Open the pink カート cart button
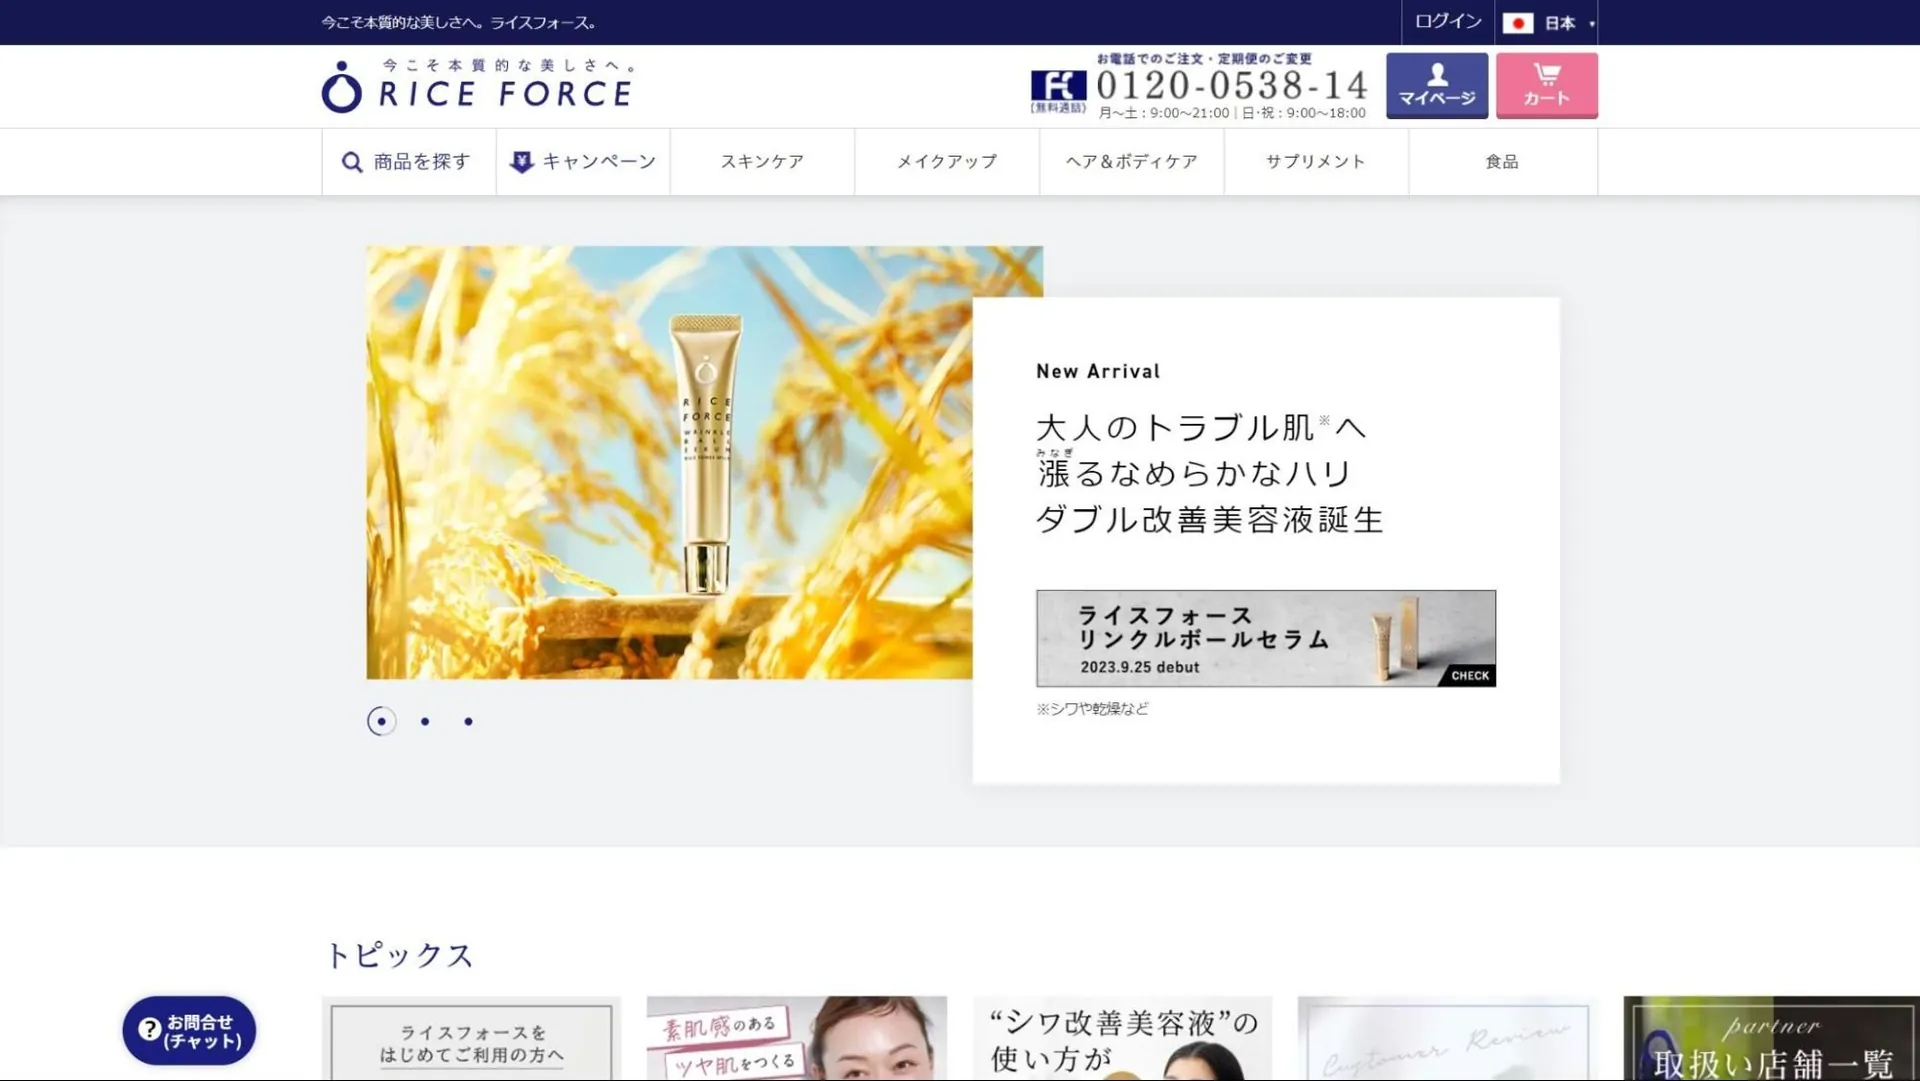This screenshot has width=1920, height=1081. coord(1546,86)
